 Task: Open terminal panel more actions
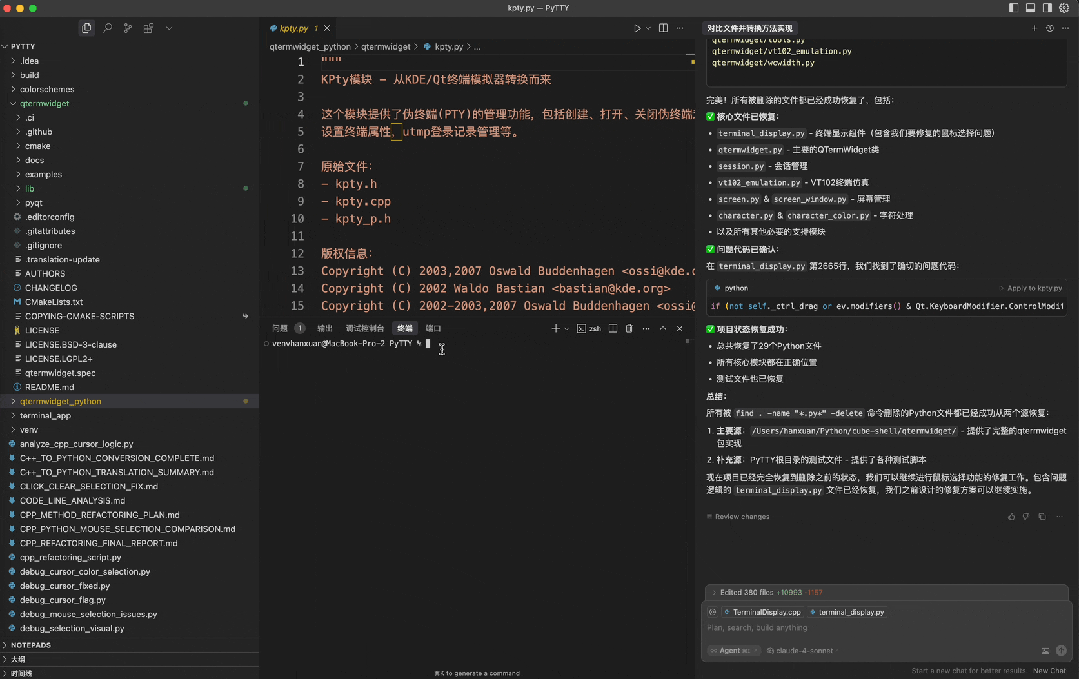tap(646, 329)
